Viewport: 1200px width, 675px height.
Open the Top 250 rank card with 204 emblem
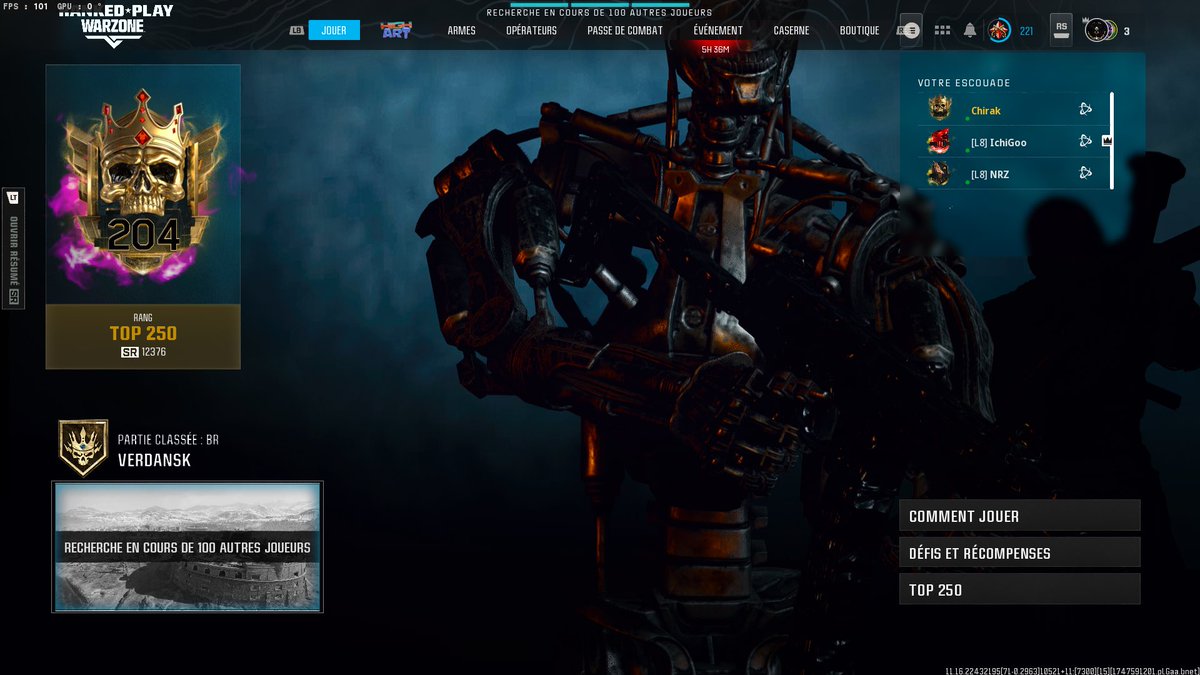pos(143,217)
